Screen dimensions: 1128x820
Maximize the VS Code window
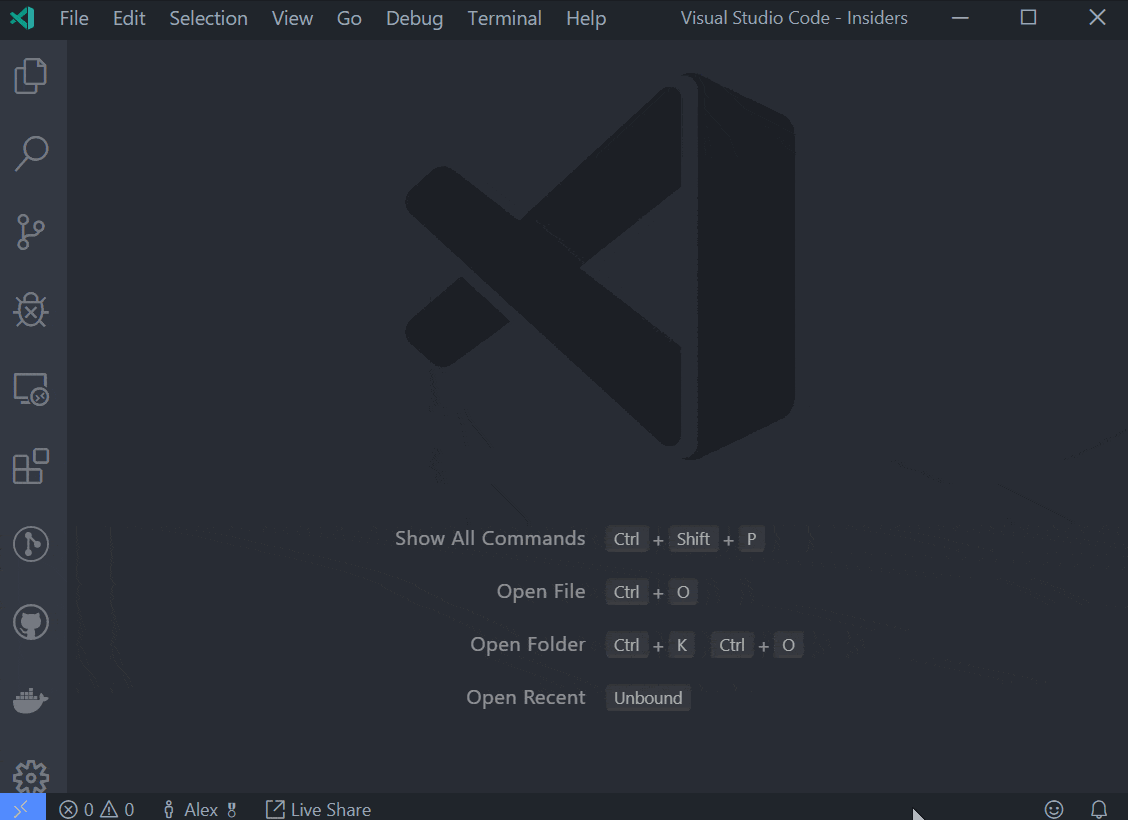pyautogui.click(x=1028, y=18)
